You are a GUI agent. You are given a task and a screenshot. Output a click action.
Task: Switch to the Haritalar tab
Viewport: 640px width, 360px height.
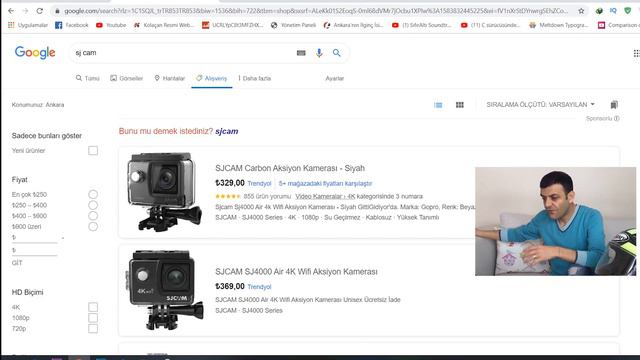169,78
